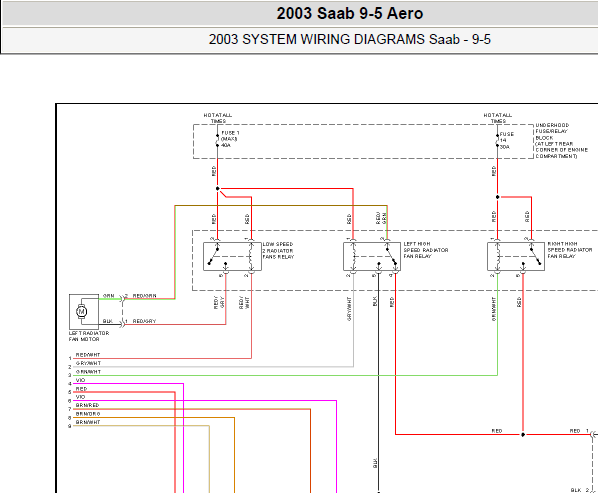Viewport: 598px width, 493px height.
Task: Click the Fuse 14 30A label
Action: 506,140
